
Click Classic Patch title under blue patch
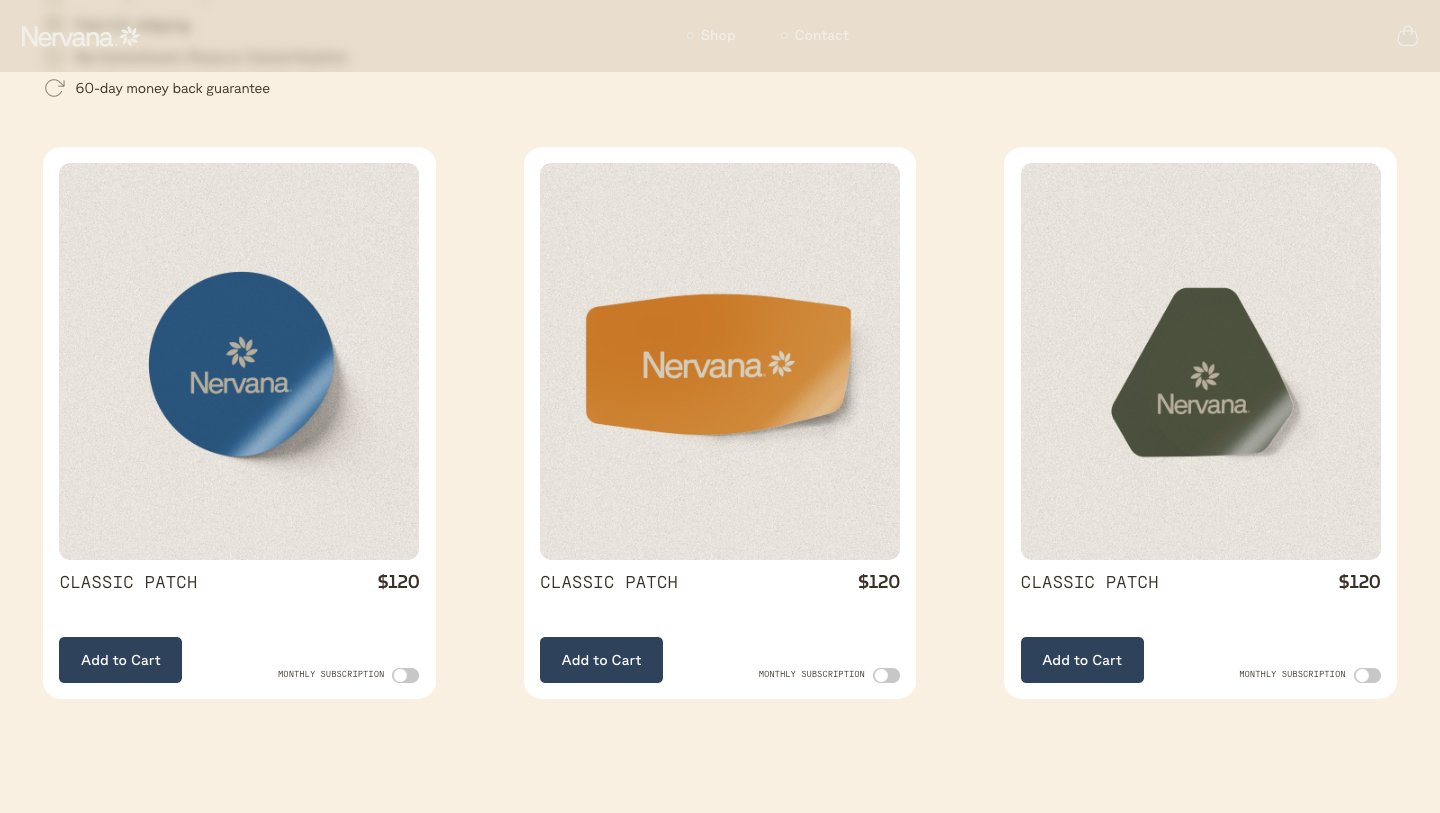[x=128, y=582]
